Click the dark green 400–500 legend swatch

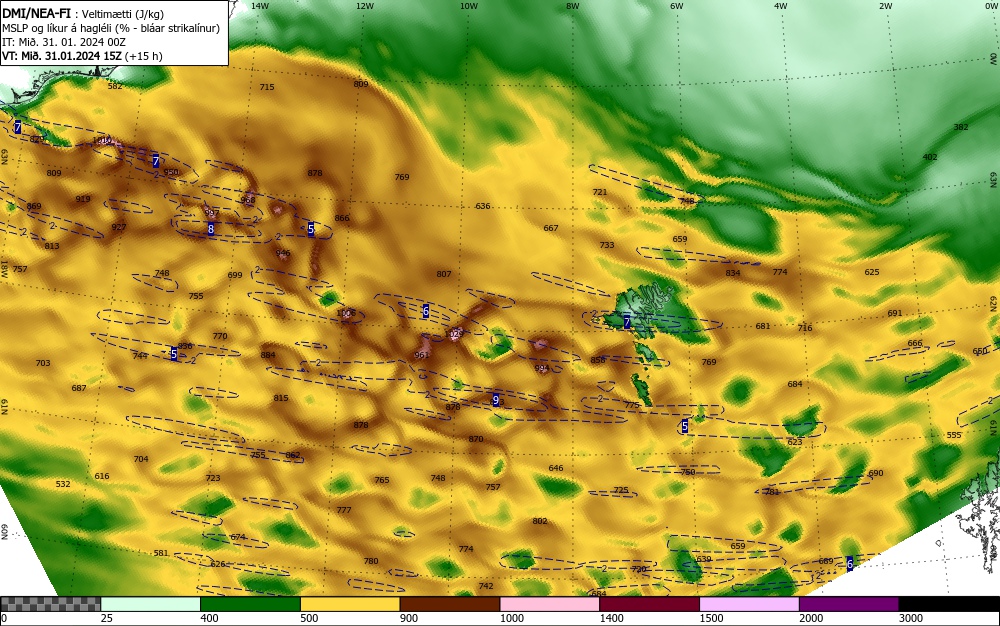point(251,604)
